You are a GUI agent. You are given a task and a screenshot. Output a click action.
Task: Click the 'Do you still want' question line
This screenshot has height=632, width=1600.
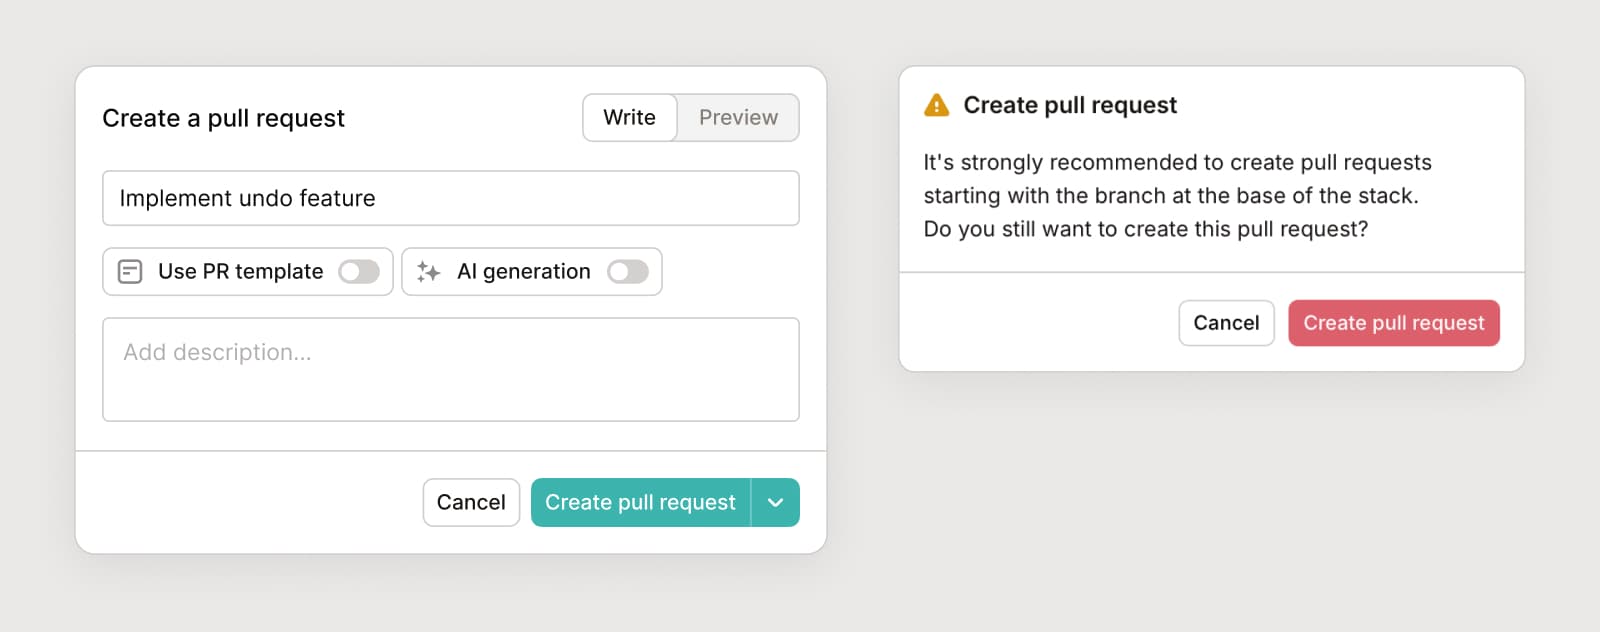click(x=1145, y=229)
